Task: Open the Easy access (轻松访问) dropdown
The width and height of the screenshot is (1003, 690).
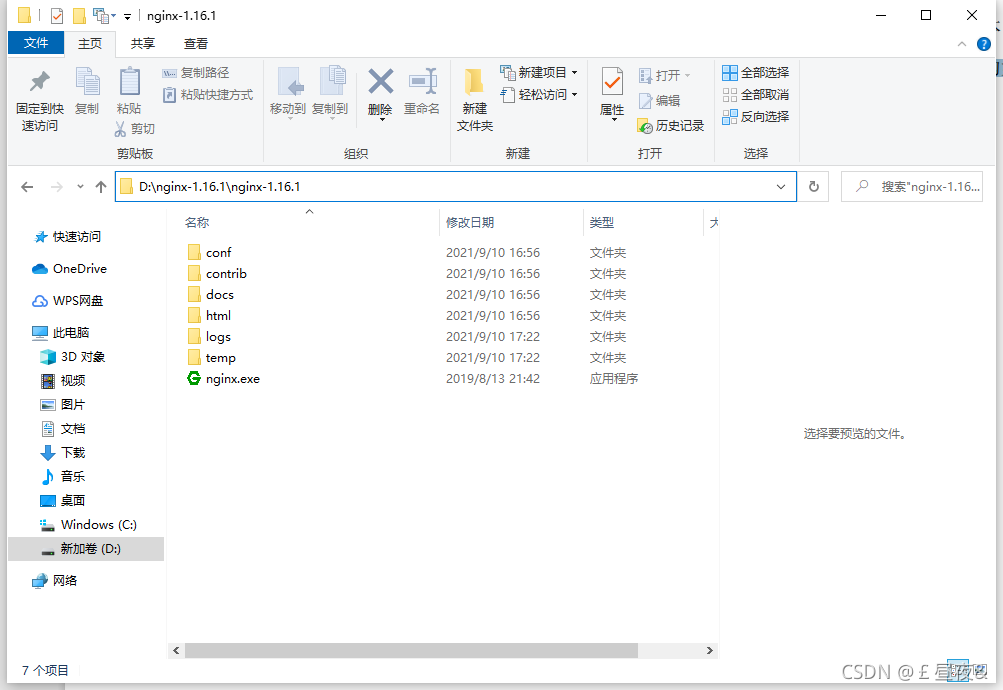Action: coord(539,95)
